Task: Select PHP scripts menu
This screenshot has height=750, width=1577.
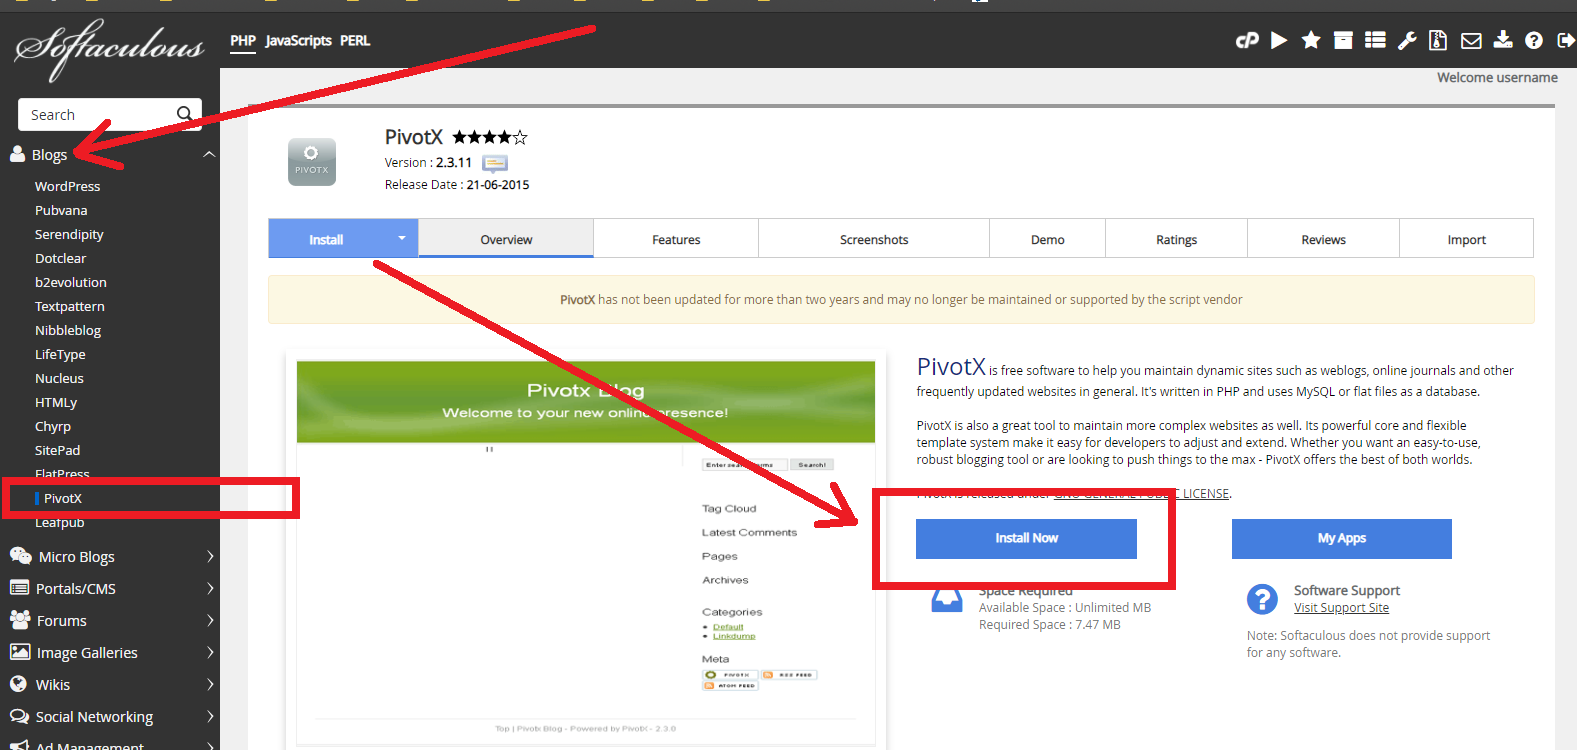Action: pyautogui.click(x=243, y=41)
